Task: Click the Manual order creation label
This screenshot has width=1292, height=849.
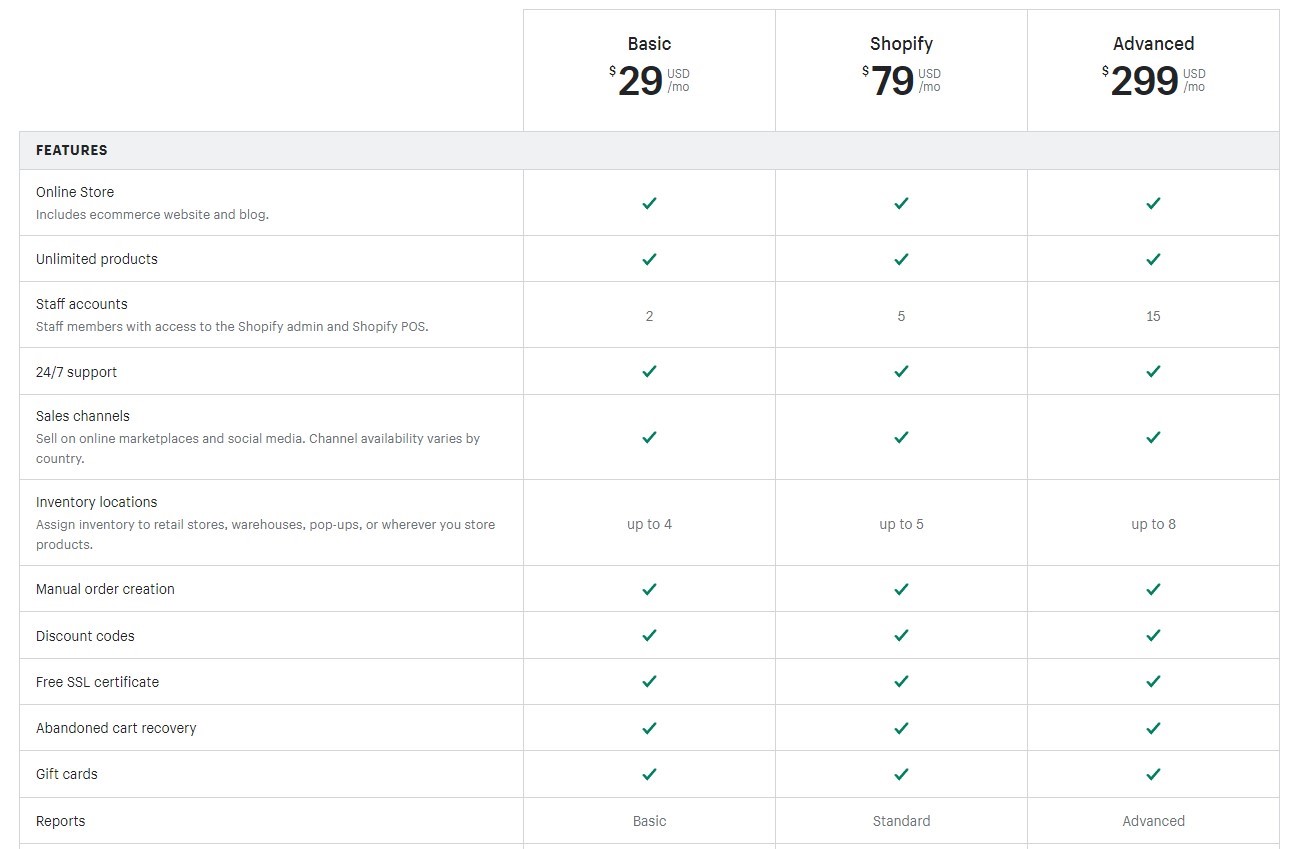Action: [105, 589]
